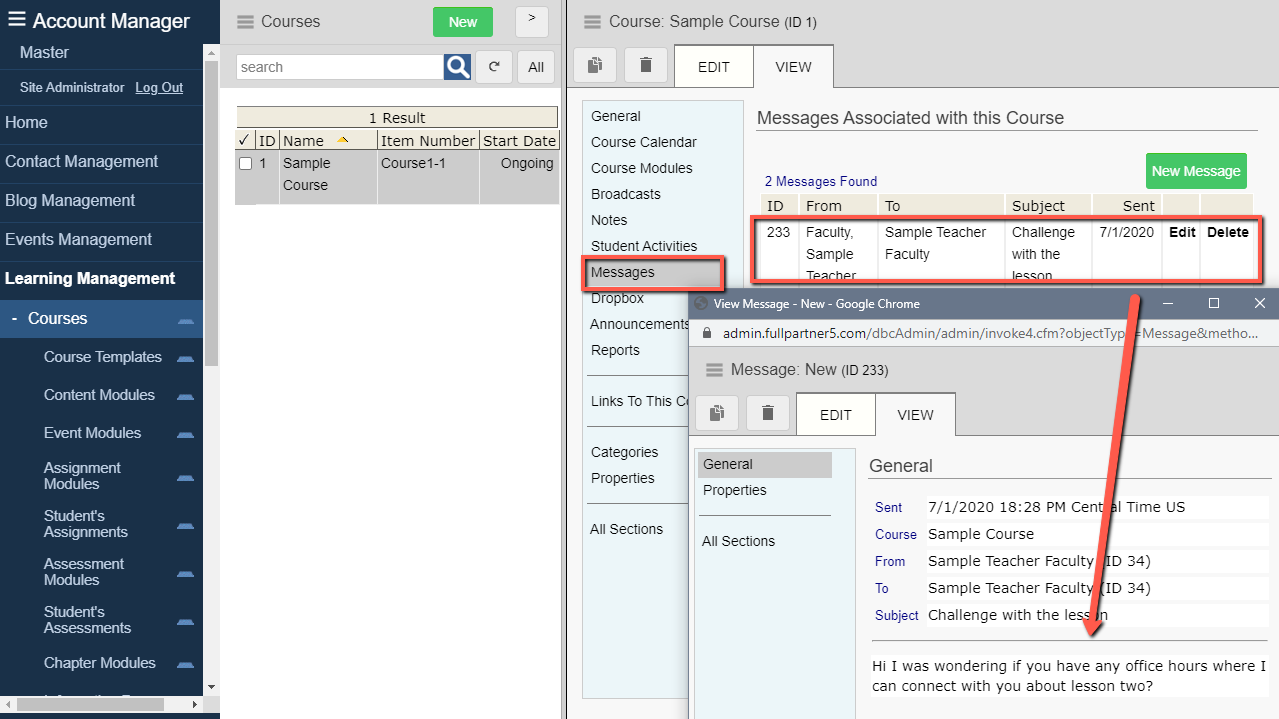This screenshot has width=1279, height=719.
Task: Select Categories section of Sample Course
Action: click(625, 452)
